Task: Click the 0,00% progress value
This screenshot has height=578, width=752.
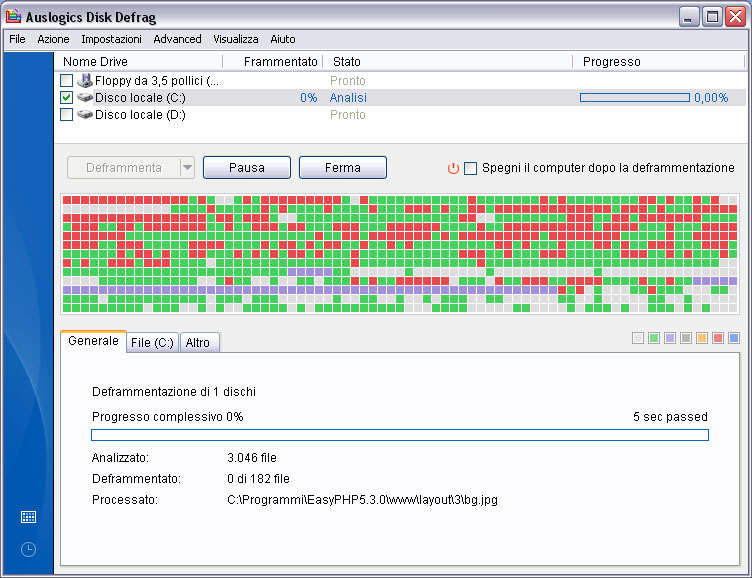Action: pos(711,97)
